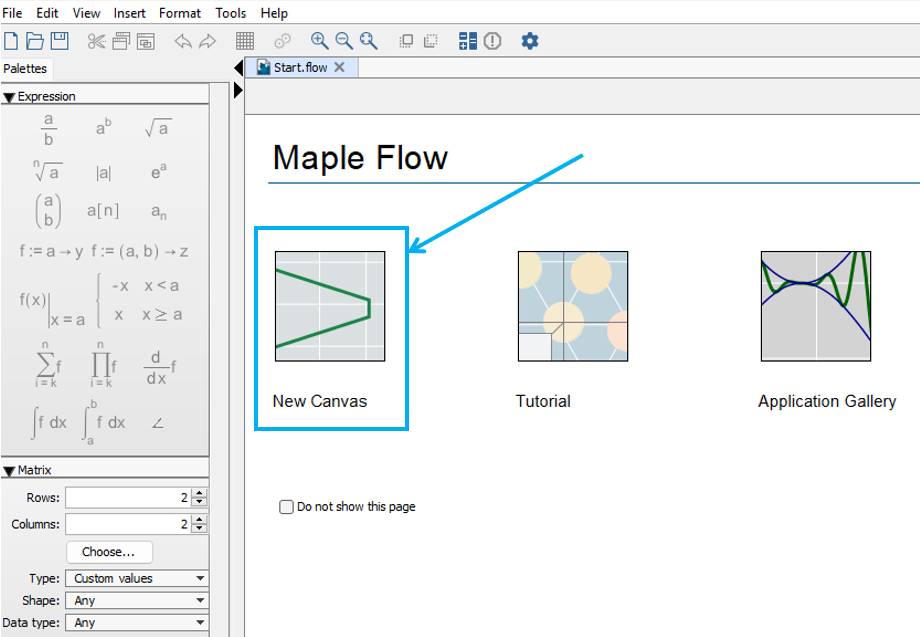Image resolution: width=920 pixels, height=637 pixels.
Task: Click the Paste icon in toolbar
Action: click(146, 41)
